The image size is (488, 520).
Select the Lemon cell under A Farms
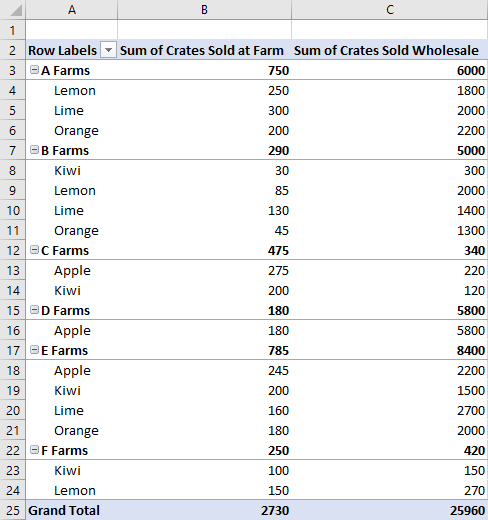coord(72,90)
